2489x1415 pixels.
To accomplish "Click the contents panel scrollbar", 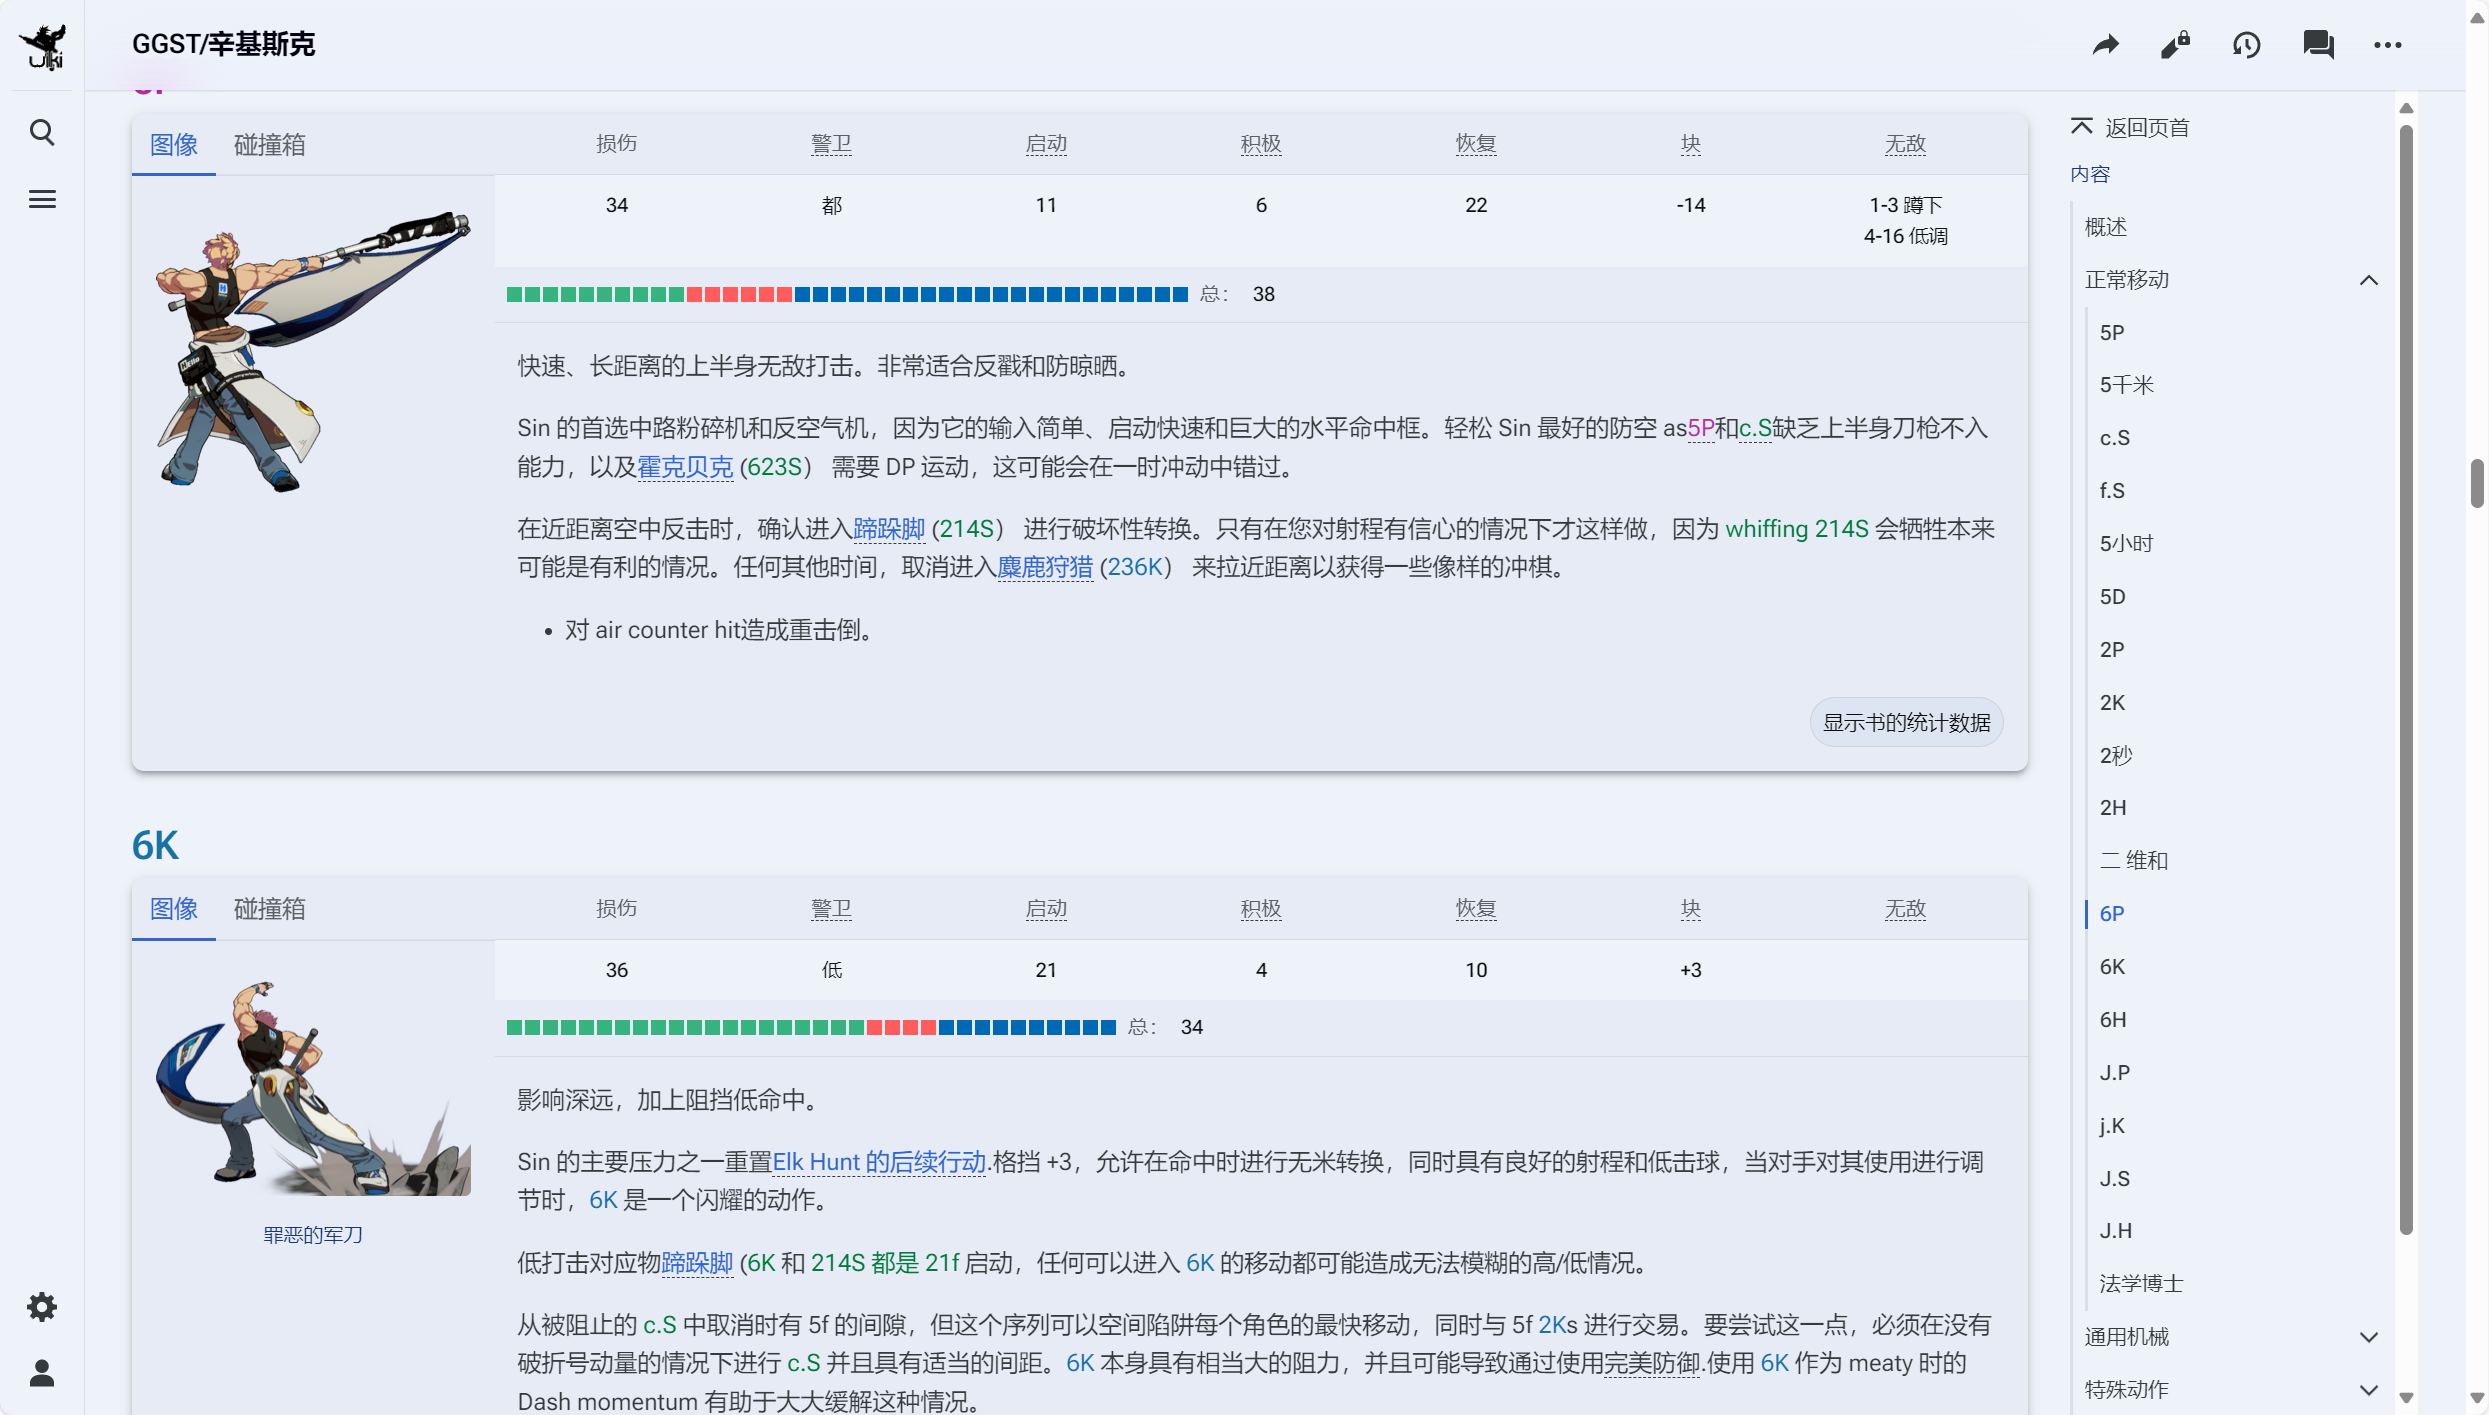I will [2406, 680].
